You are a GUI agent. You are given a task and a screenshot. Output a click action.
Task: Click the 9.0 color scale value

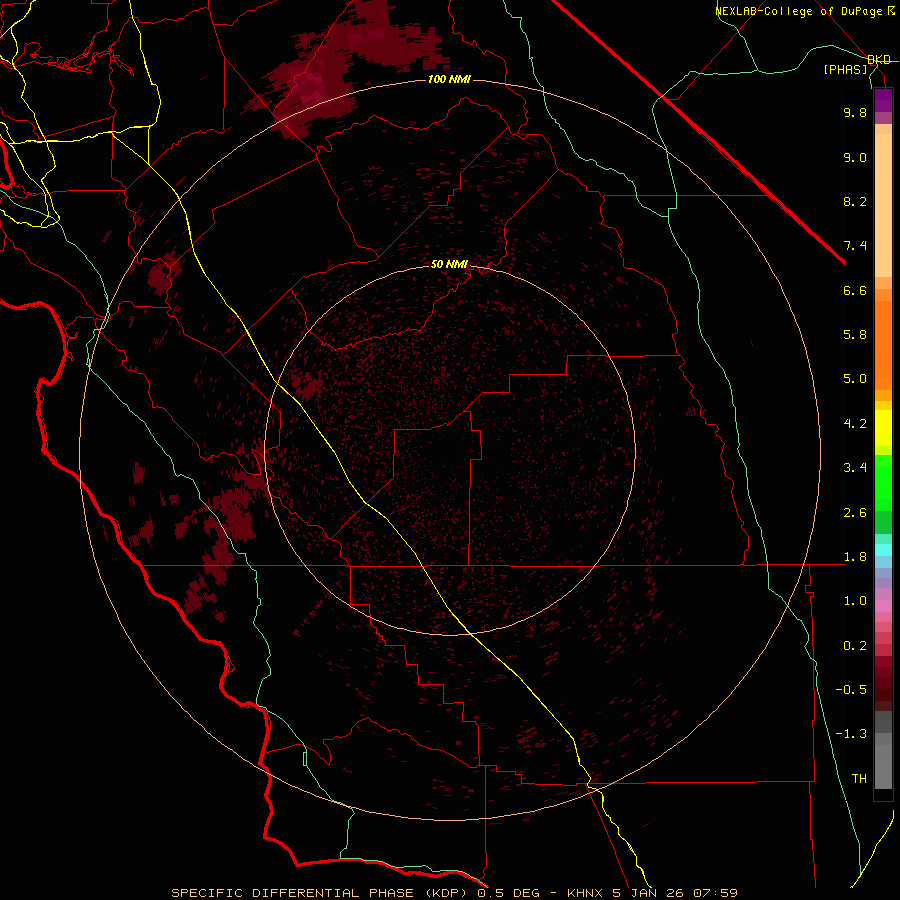pos(855,157)
